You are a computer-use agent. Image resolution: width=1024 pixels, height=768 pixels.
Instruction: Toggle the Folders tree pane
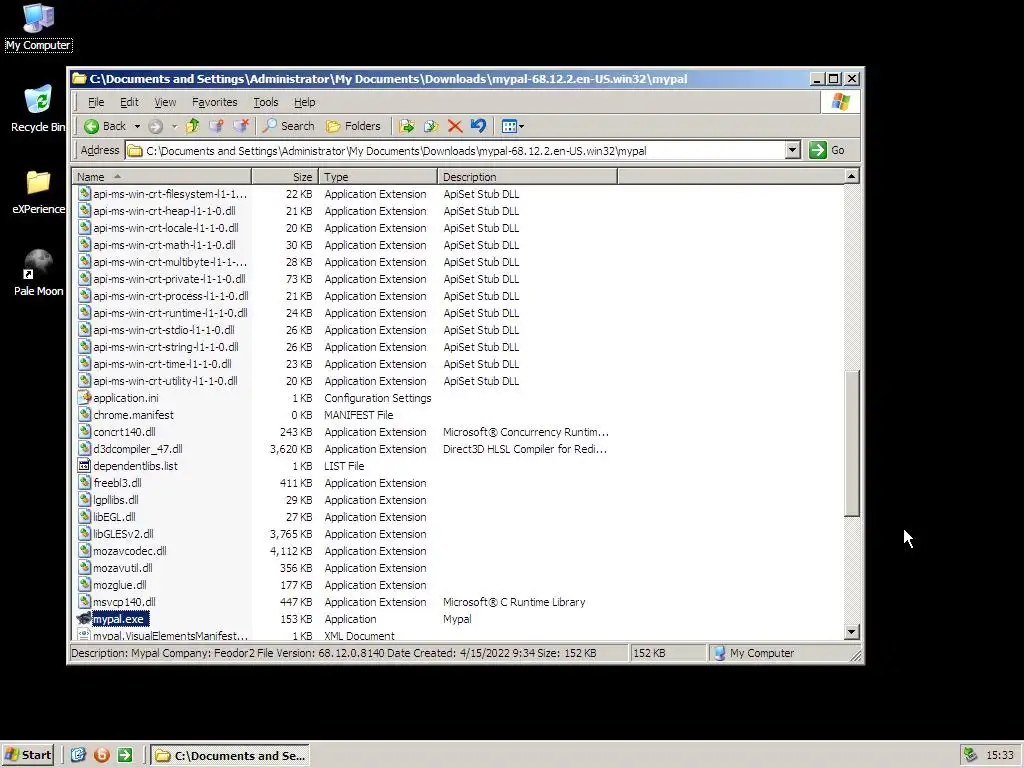pos(353,126)
